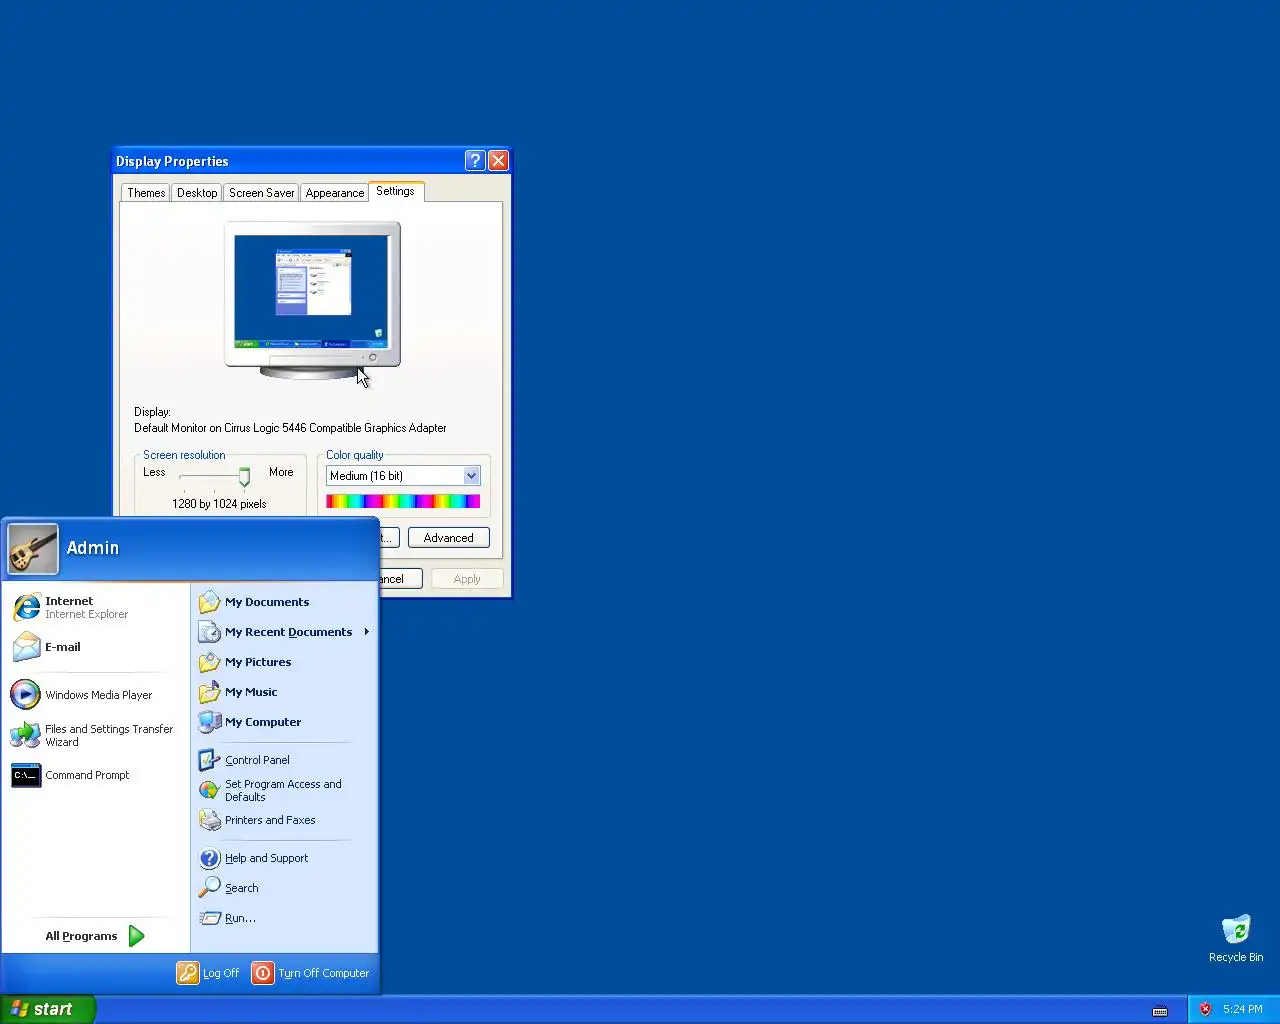
Task: Open Control Panel icon
Action: coord(209,760)
